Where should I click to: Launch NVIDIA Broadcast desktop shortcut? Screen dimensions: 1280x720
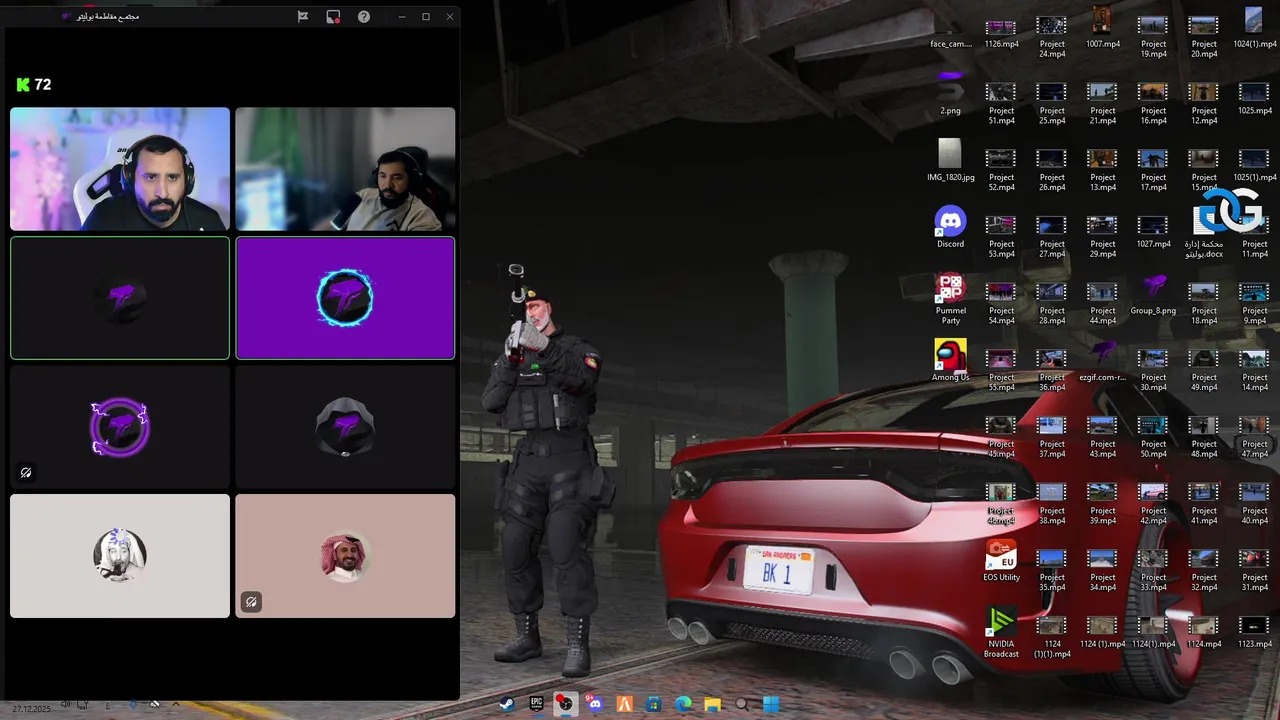coord(1001,632)
